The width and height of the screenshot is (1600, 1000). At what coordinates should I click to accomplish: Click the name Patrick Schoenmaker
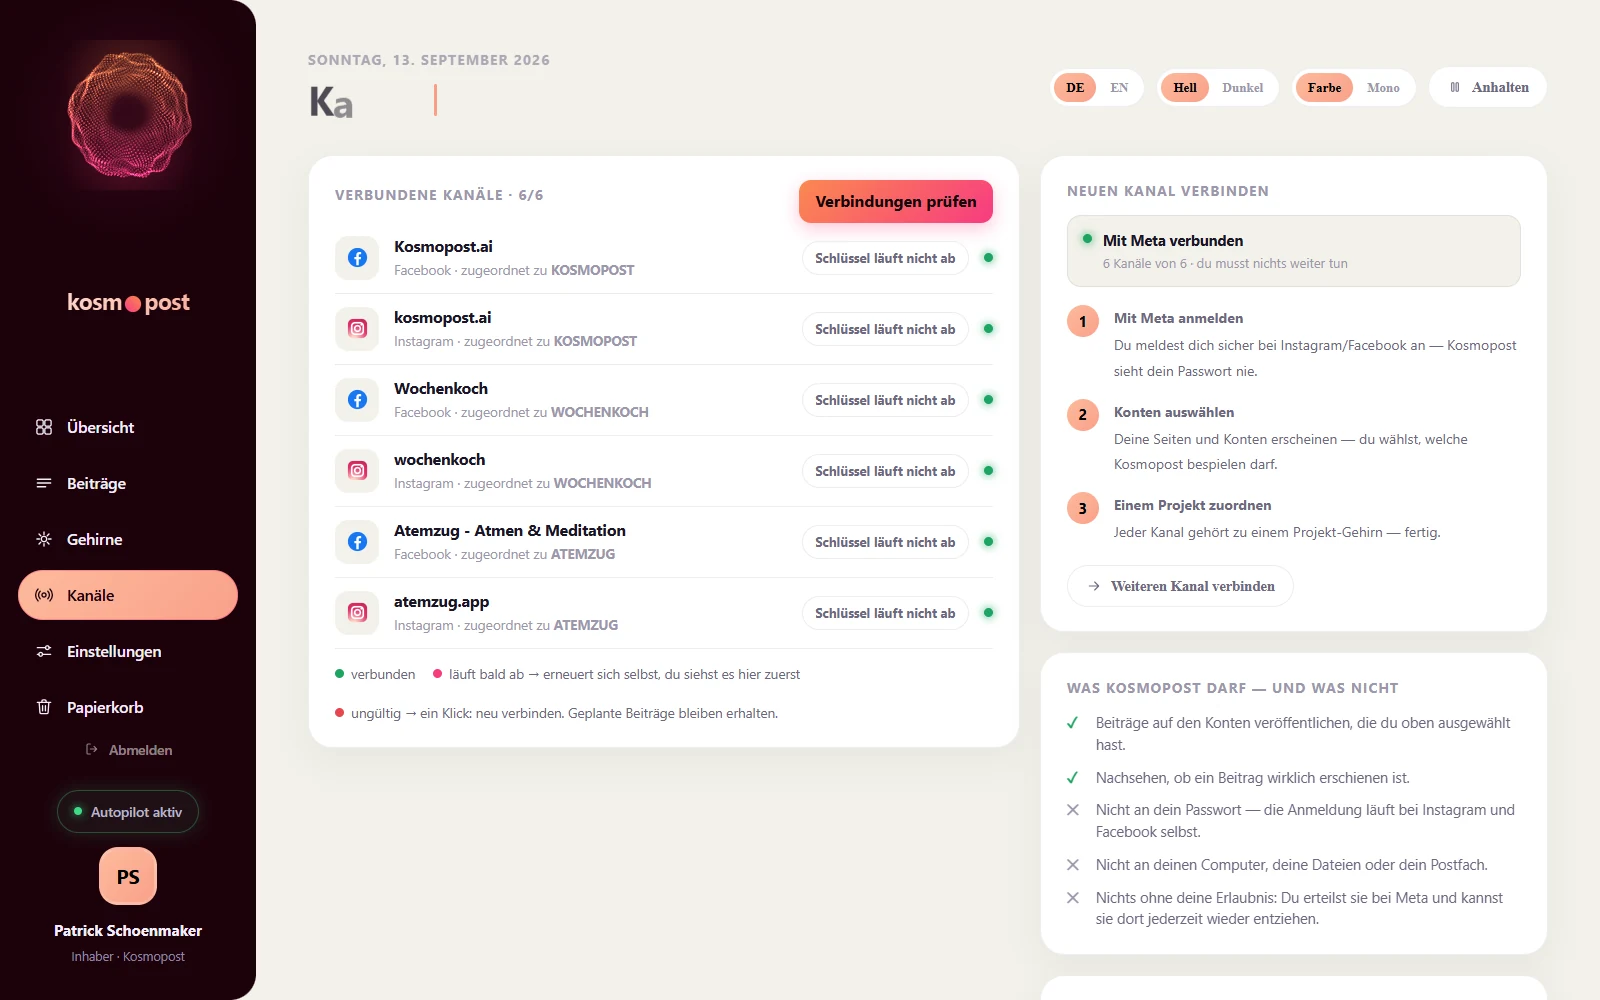(x=128, y=930)
